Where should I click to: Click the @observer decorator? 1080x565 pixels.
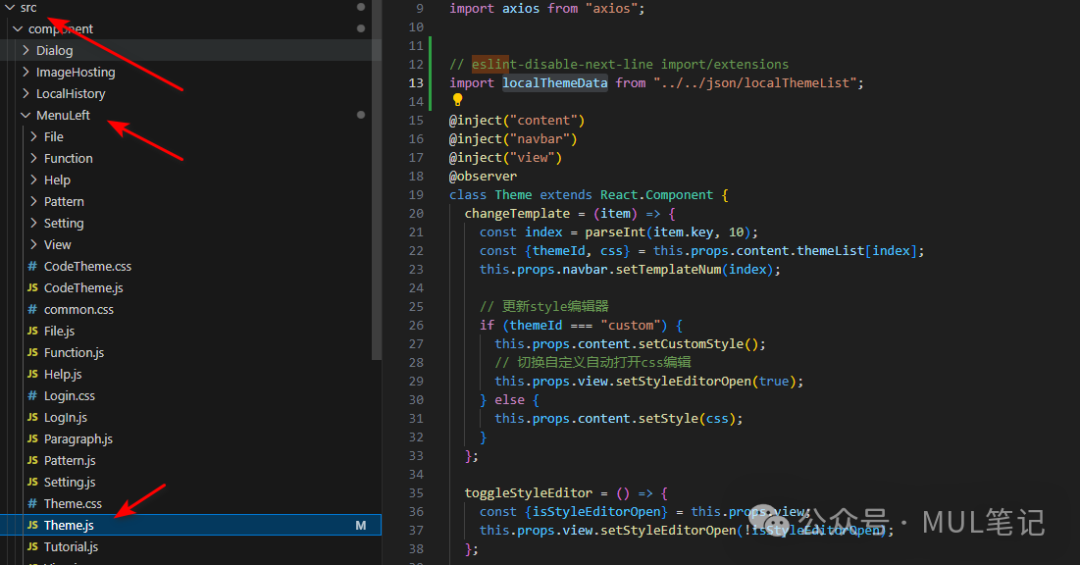click(483, 176)
